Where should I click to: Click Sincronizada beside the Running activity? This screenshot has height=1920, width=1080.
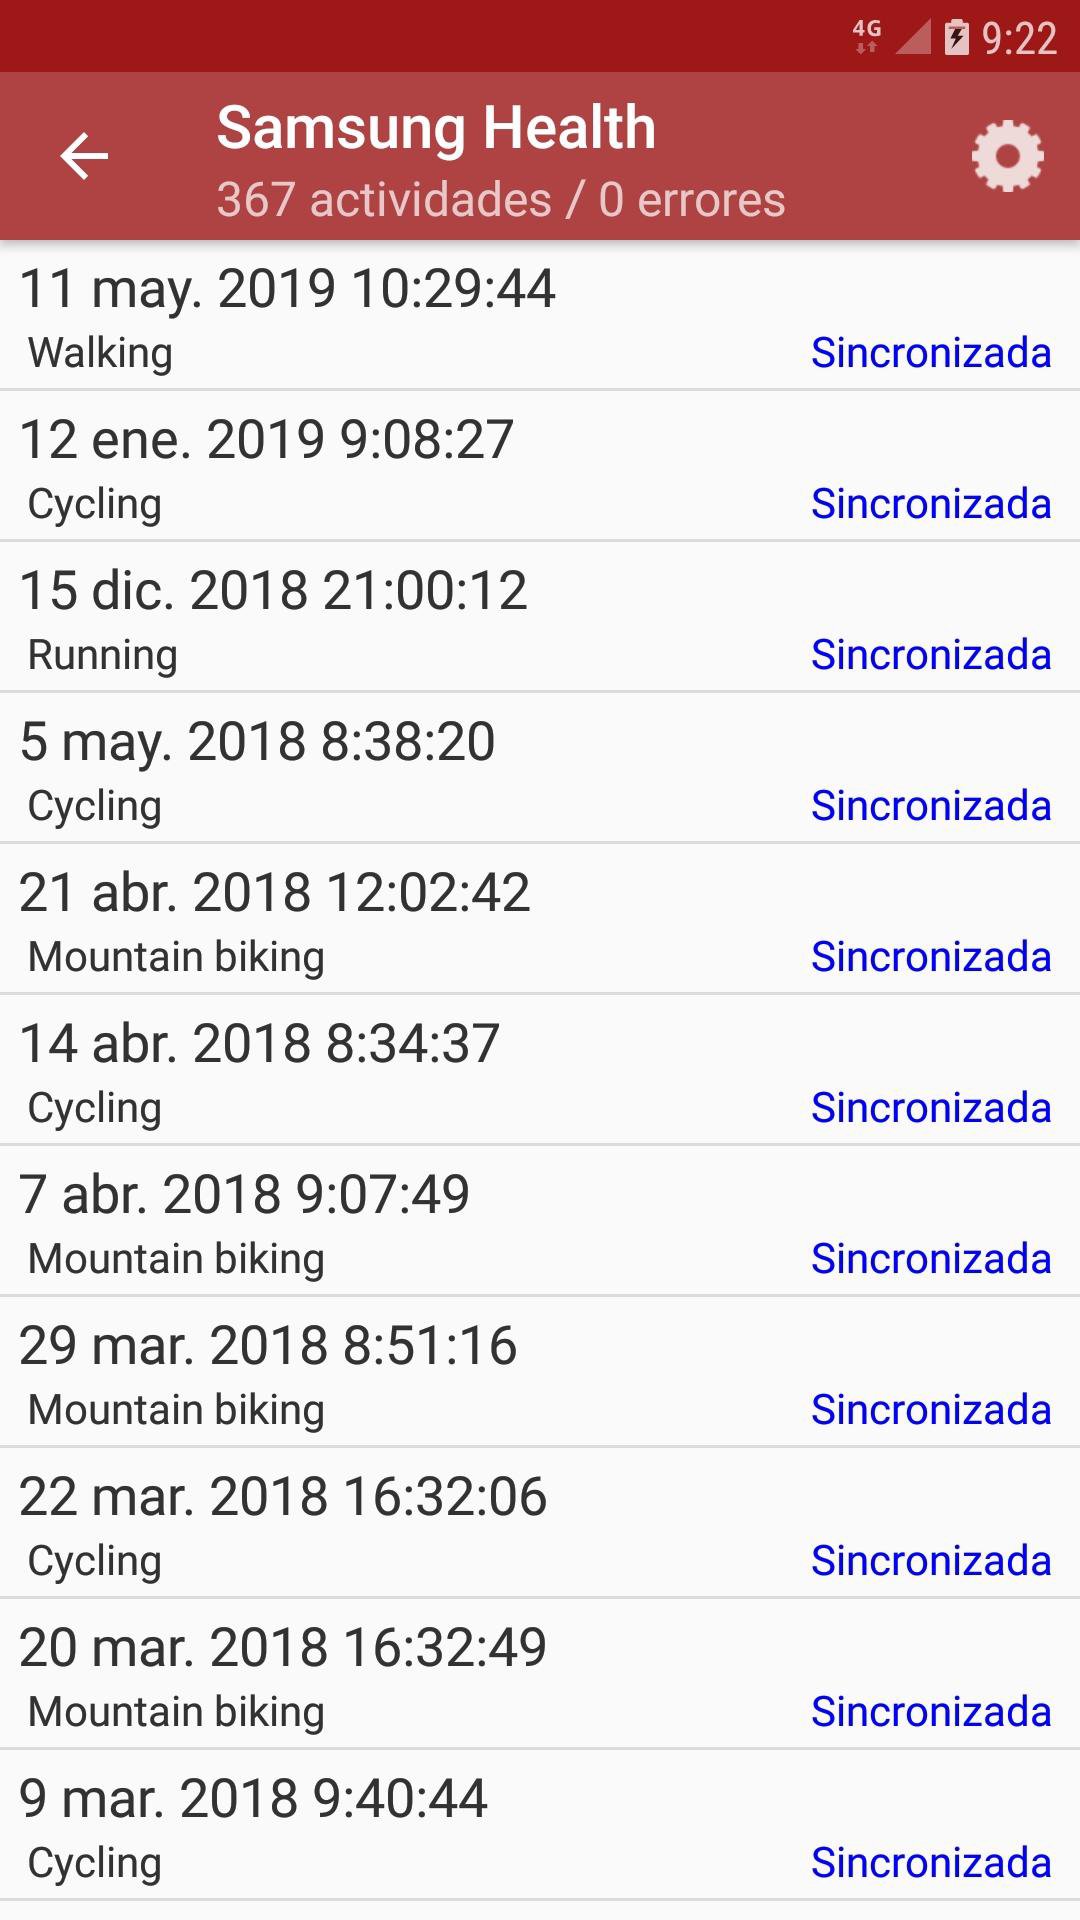[930, 655]
